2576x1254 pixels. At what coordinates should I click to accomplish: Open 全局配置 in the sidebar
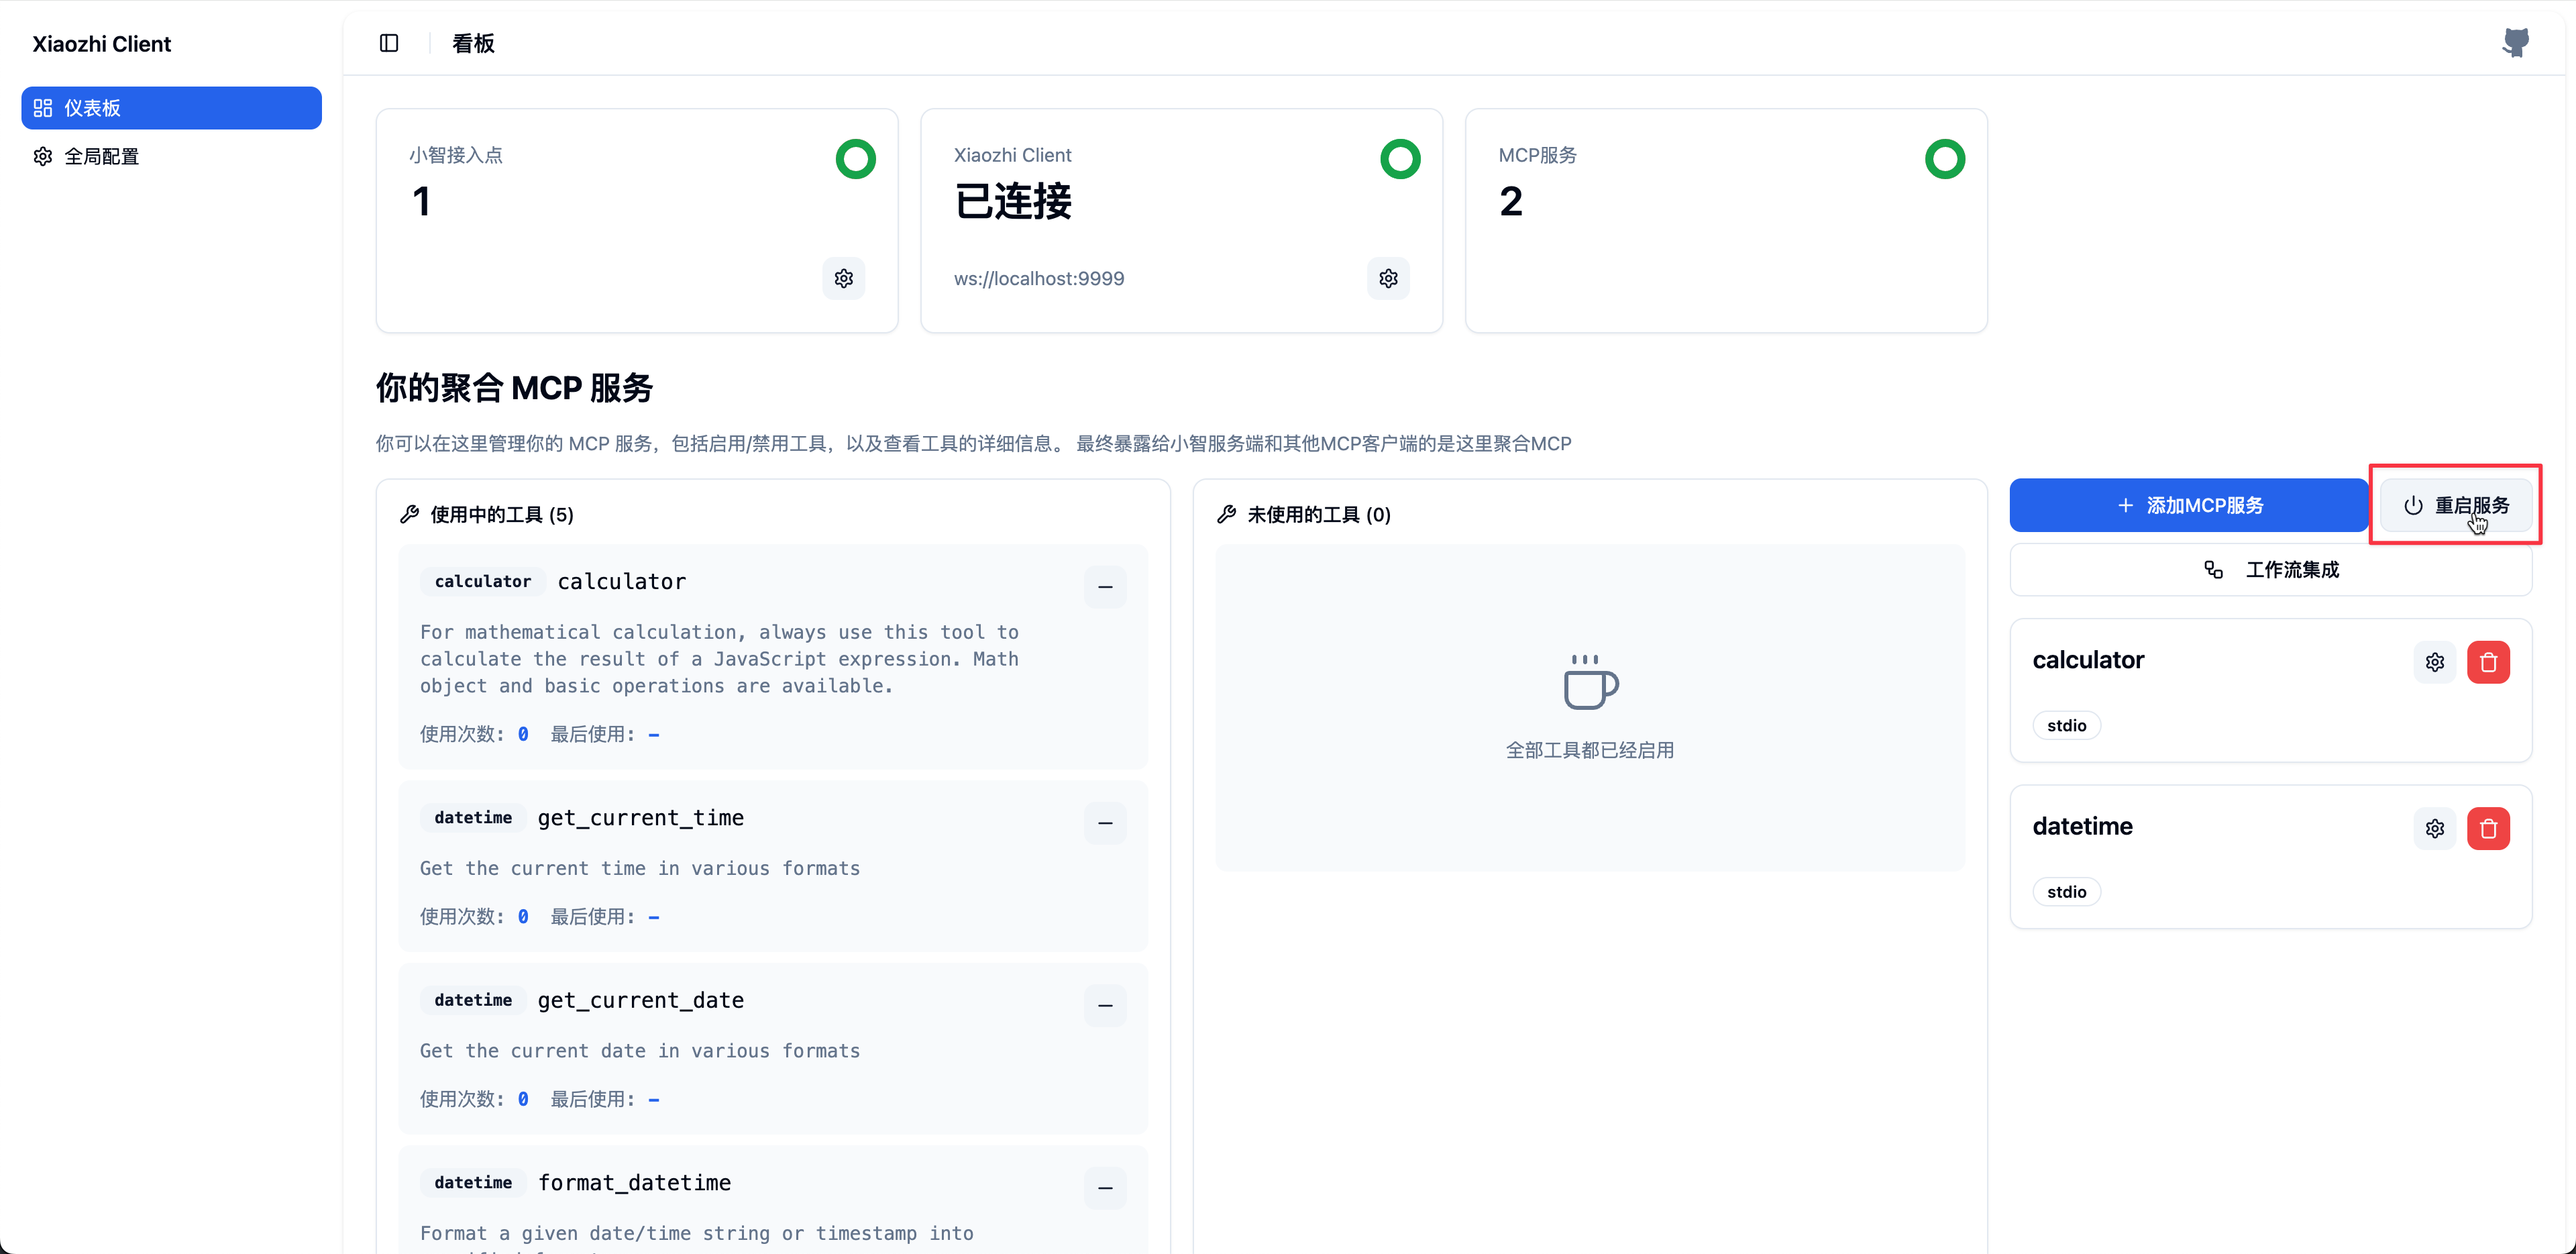(x=100, y=157)
